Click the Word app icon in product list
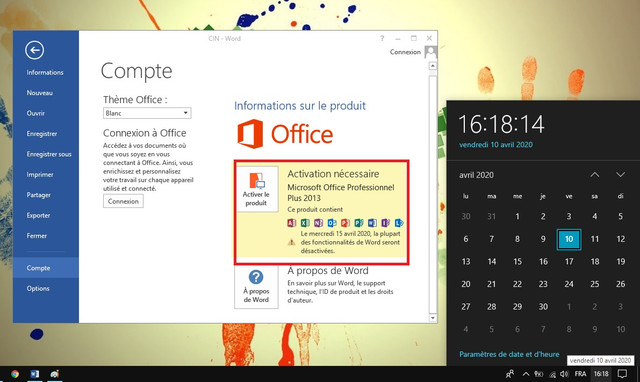The height and width of the screenshot is (382, 640). point(372,223)
